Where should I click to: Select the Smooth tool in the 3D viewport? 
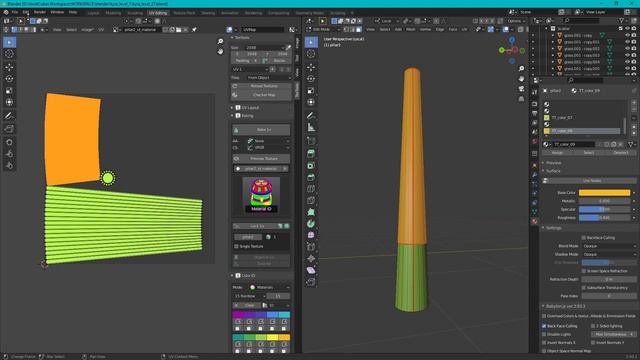(x=311, y=236)
